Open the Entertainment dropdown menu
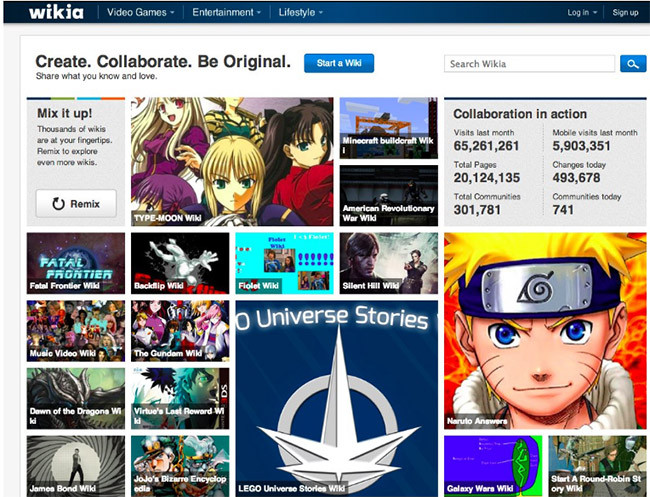This screenshot has width=650, height=497. pyautogui.click(x=229, y=13)
